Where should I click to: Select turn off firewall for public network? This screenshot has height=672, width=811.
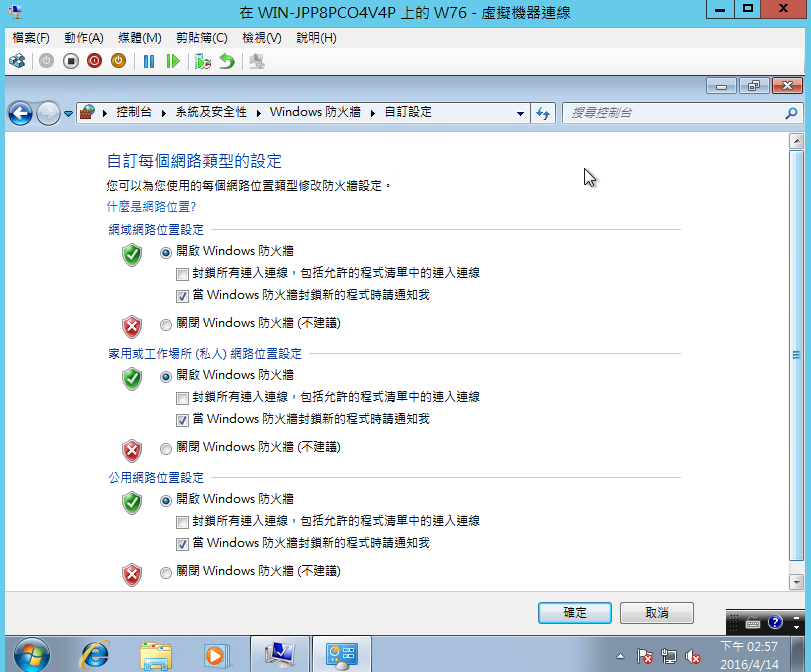coord(166,572)
